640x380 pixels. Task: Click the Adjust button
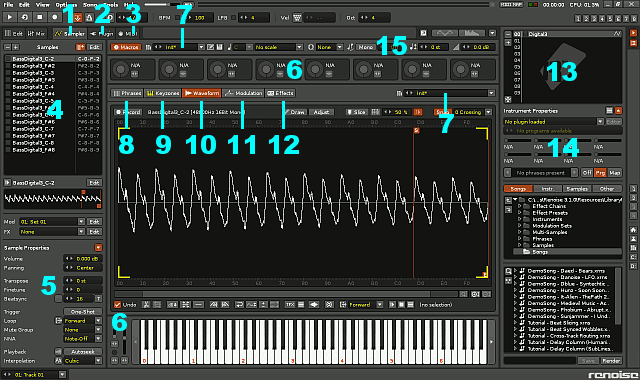pos(322,112)
